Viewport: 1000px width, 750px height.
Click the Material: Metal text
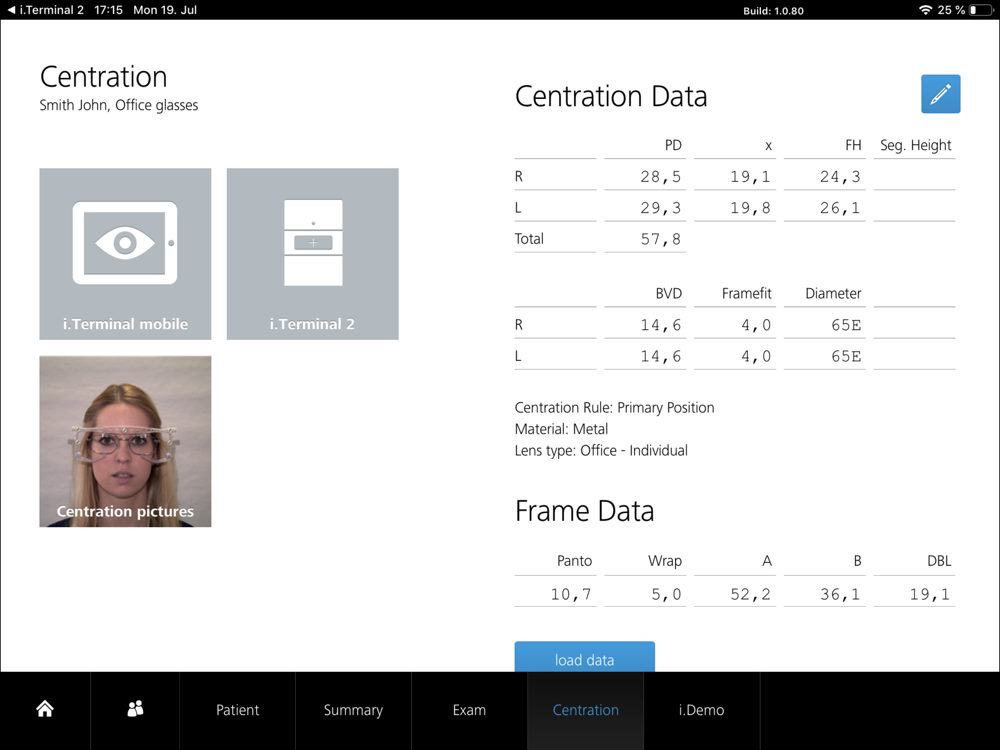561,429
